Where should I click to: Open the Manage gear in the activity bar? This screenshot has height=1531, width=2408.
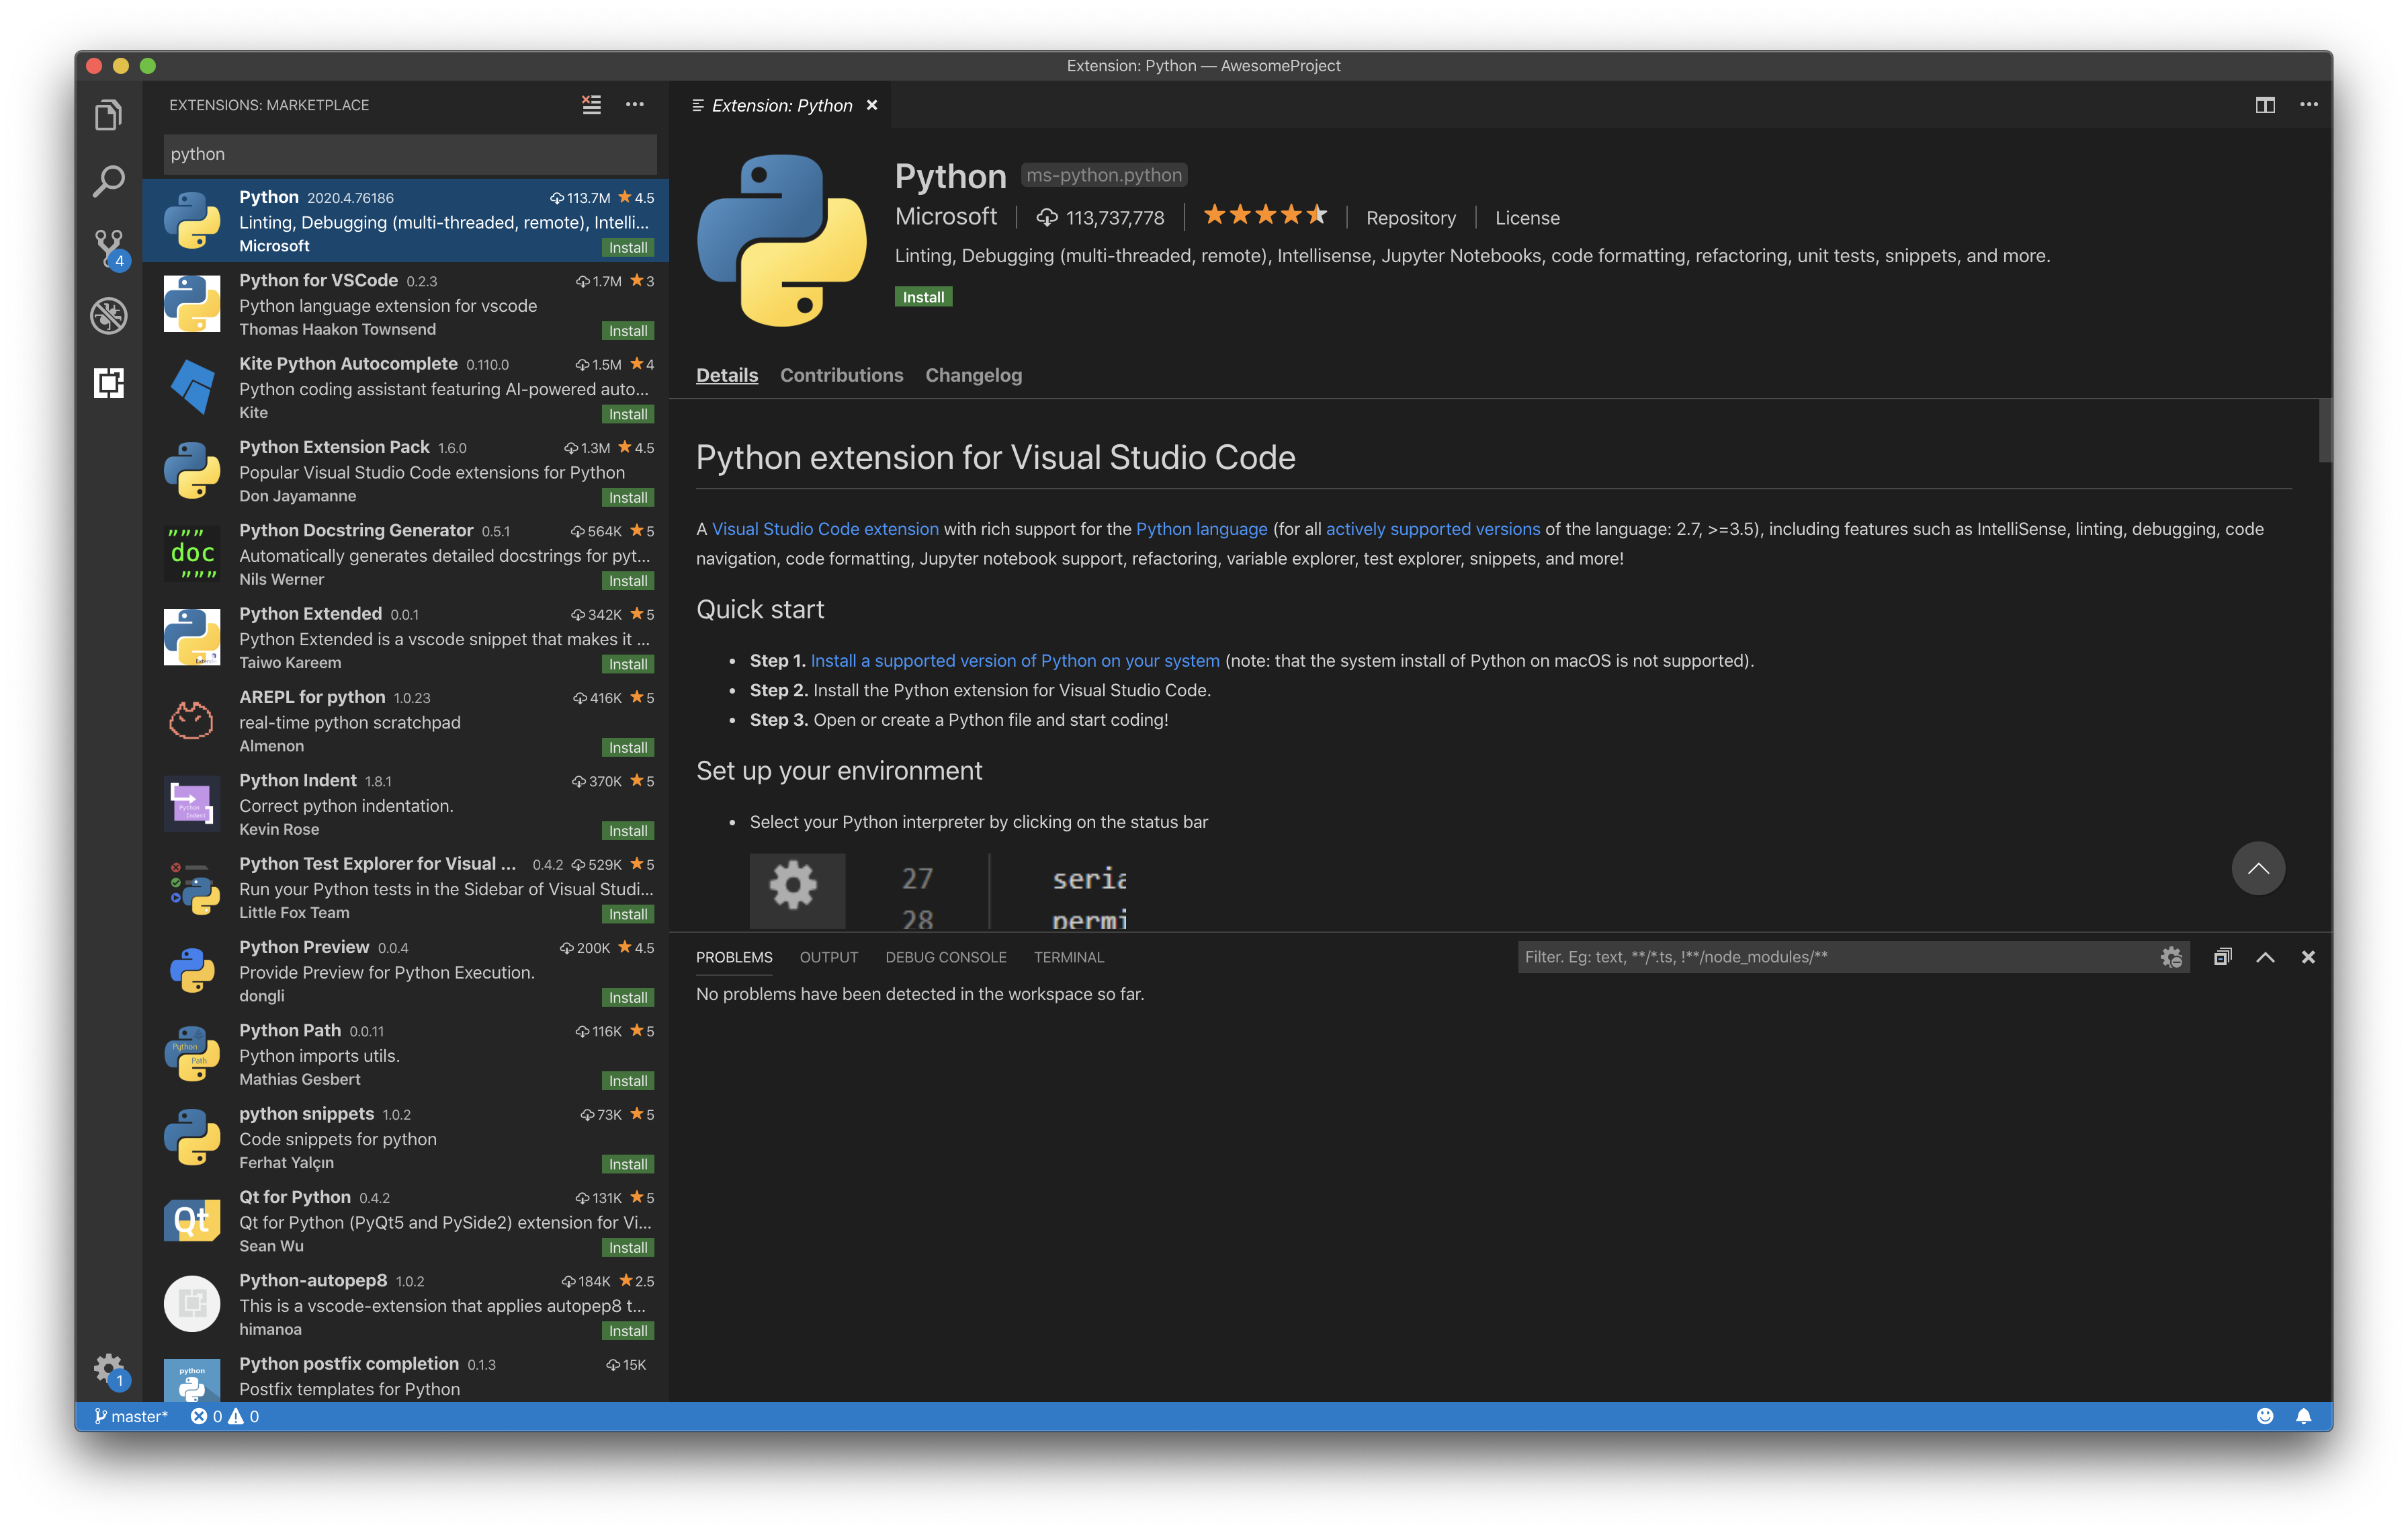tap(108, 1369)
